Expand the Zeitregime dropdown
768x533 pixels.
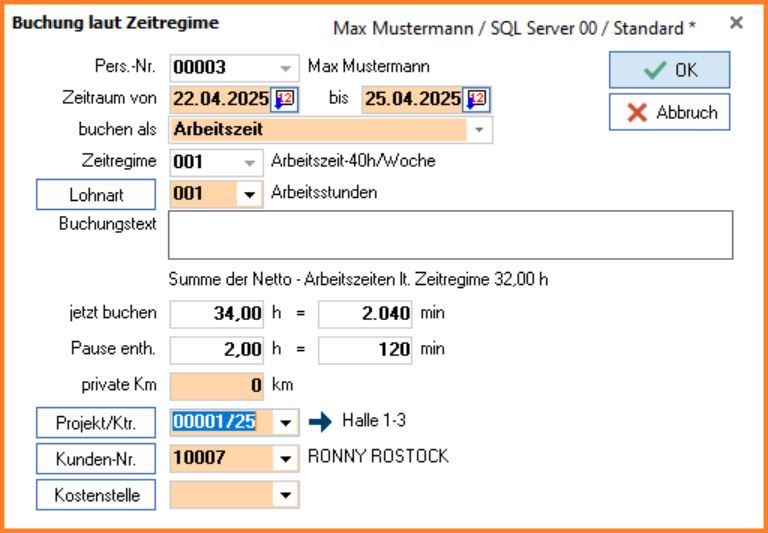tap(249, 161)
